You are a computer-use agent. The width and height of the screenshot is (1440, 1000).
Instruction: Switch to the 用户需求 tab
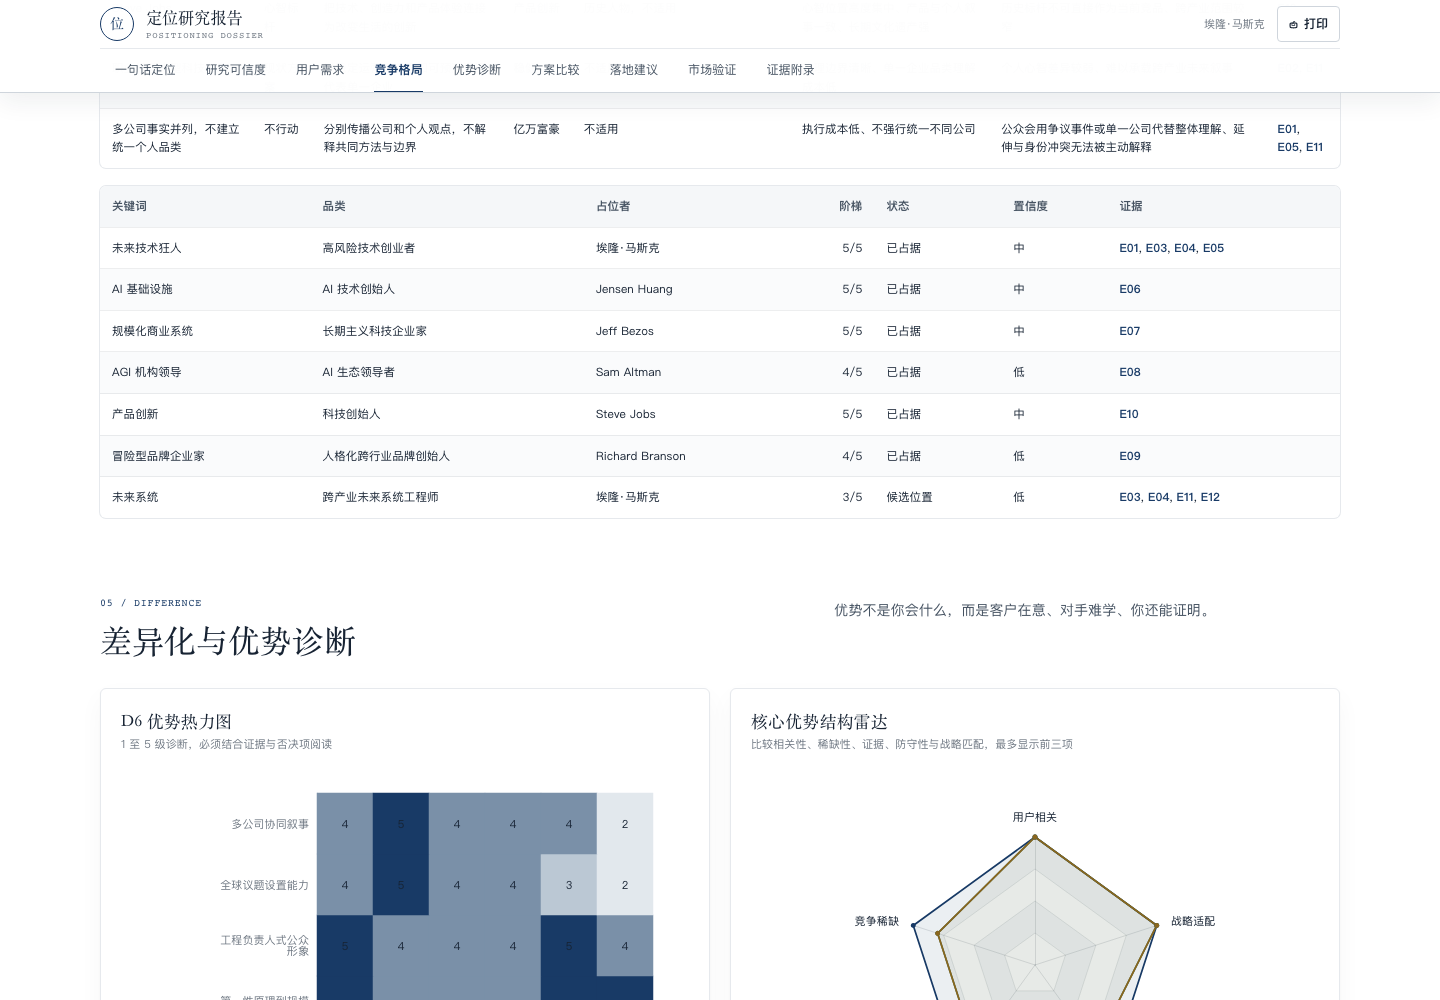(320, 70)
